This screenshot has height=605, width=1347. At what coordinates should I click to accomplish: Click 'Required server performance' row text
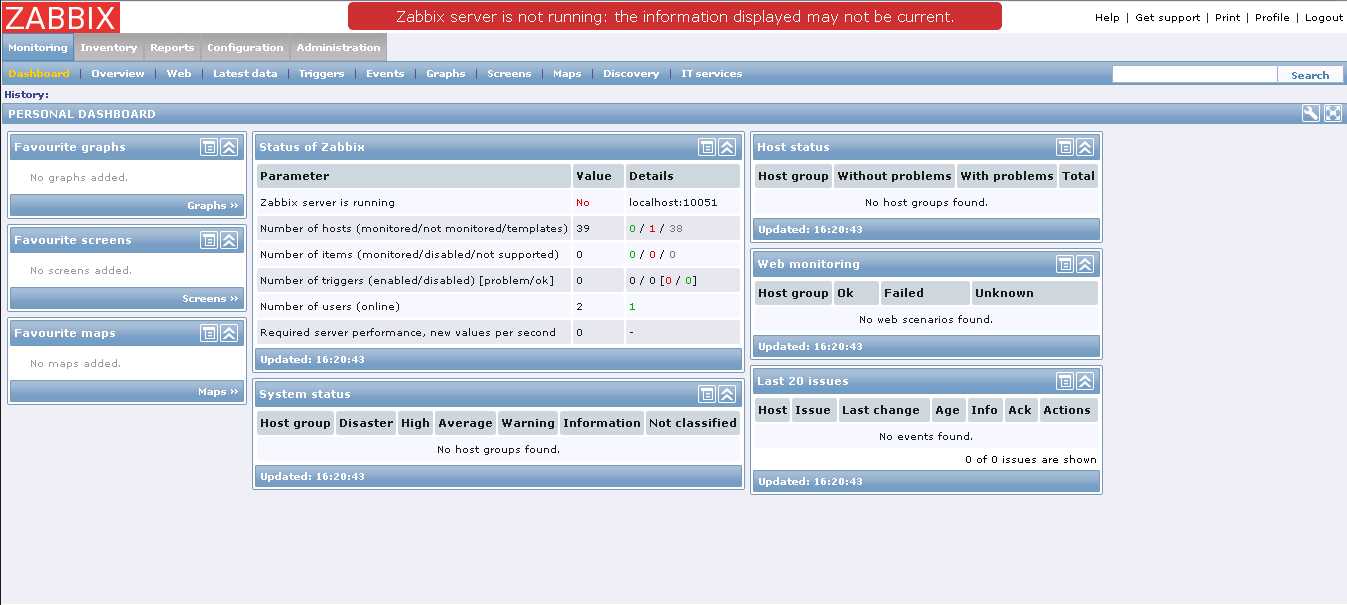coord(408,332)
